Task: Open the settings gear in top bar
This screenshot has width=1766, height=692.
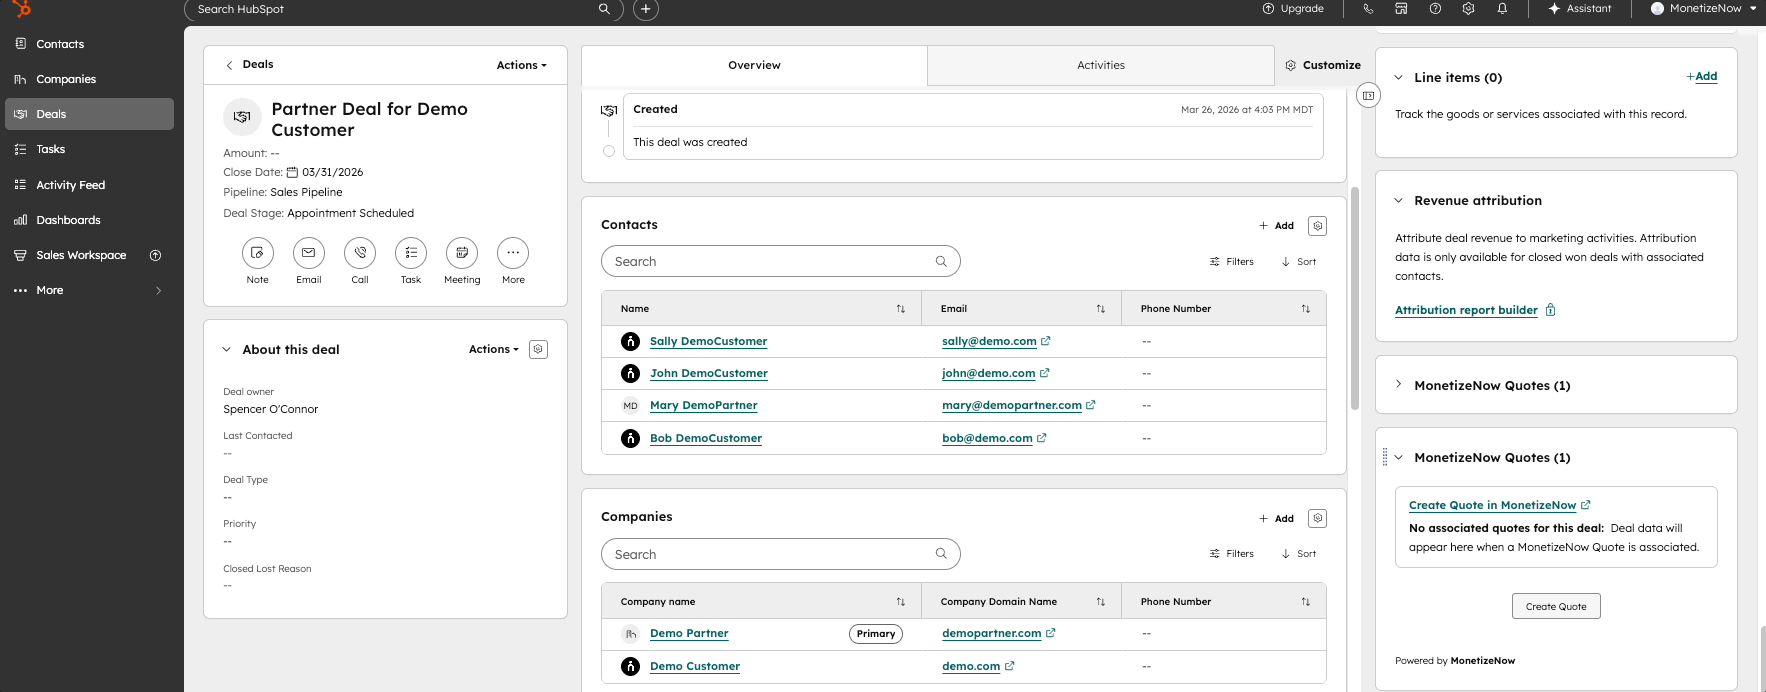Action: [x=1468, y=9]
